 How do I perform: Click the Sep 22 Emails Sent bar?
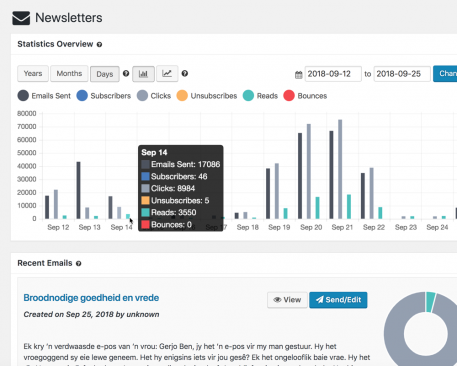click(363, 196)
